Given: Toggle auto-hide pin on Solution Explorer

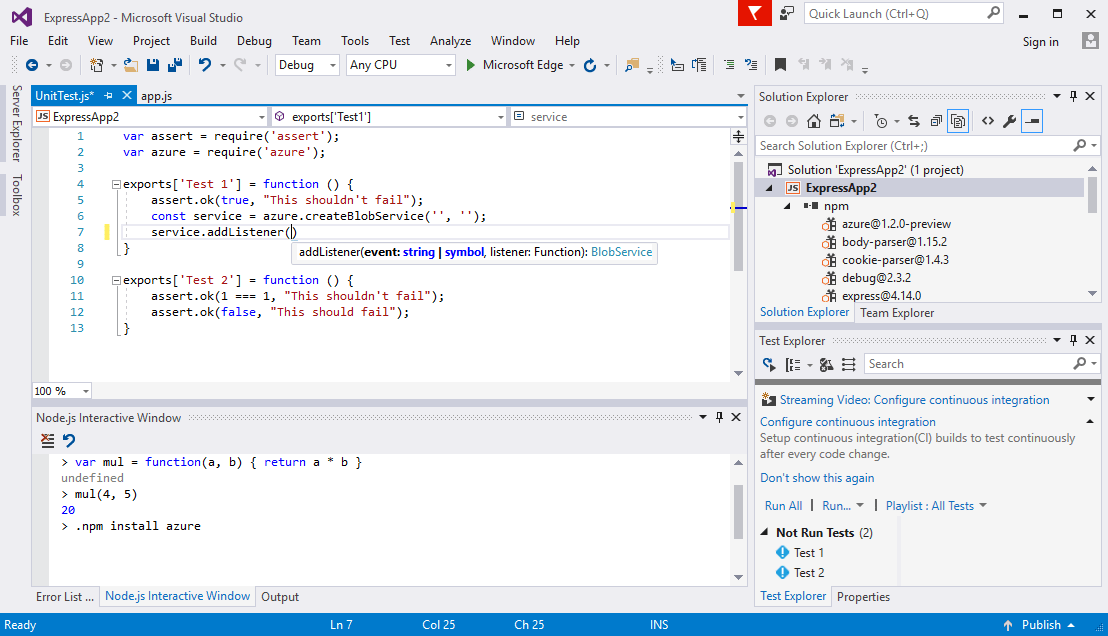Looking at the screenshot, I should point(1075,96).
